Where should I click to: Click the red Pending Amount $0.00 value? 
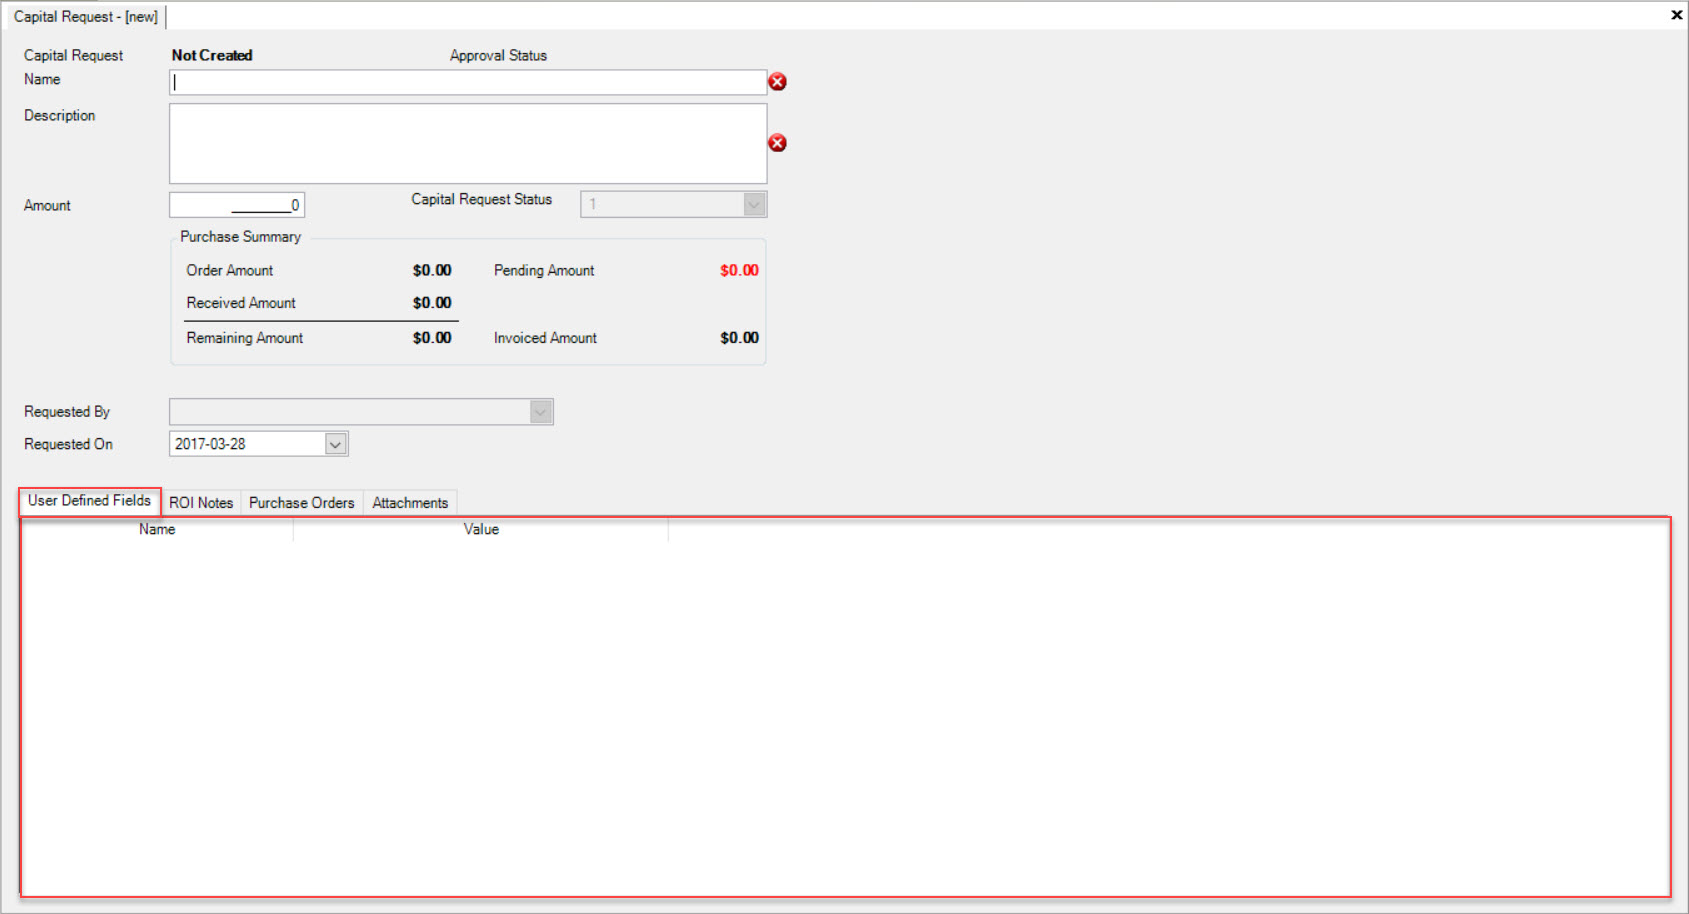(739, 270)
